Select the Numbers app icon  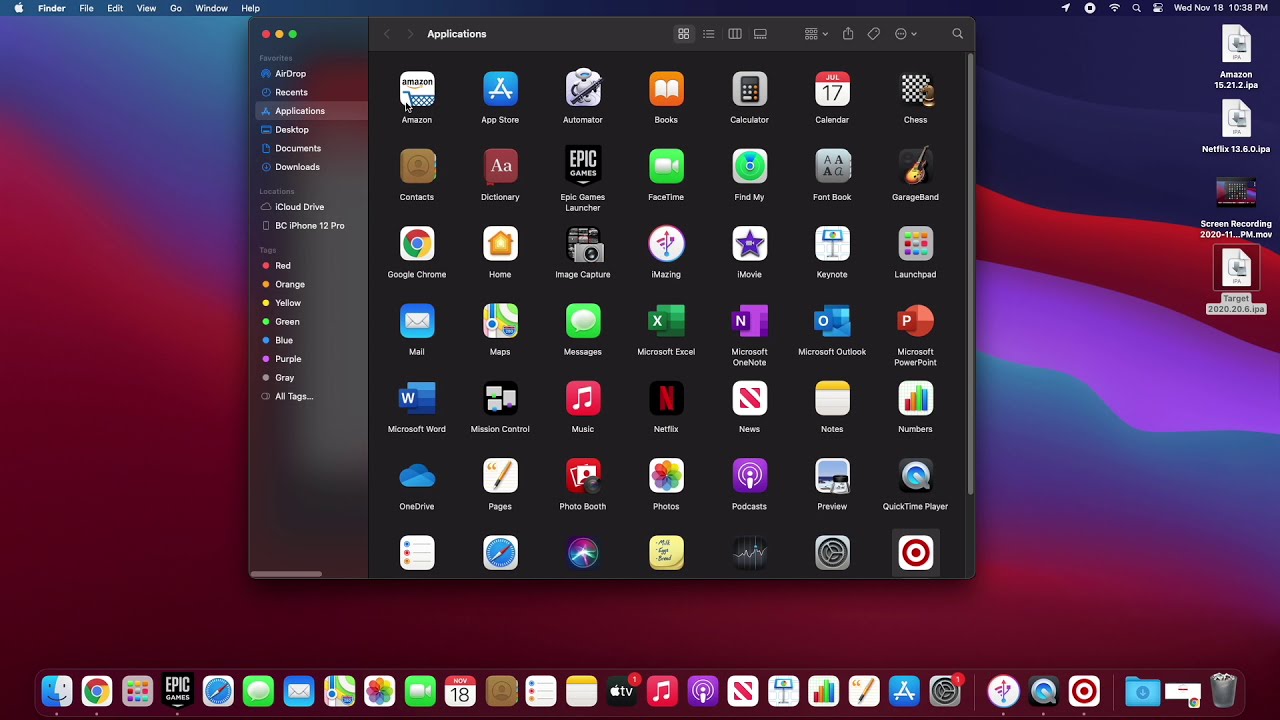click(915, 398)
